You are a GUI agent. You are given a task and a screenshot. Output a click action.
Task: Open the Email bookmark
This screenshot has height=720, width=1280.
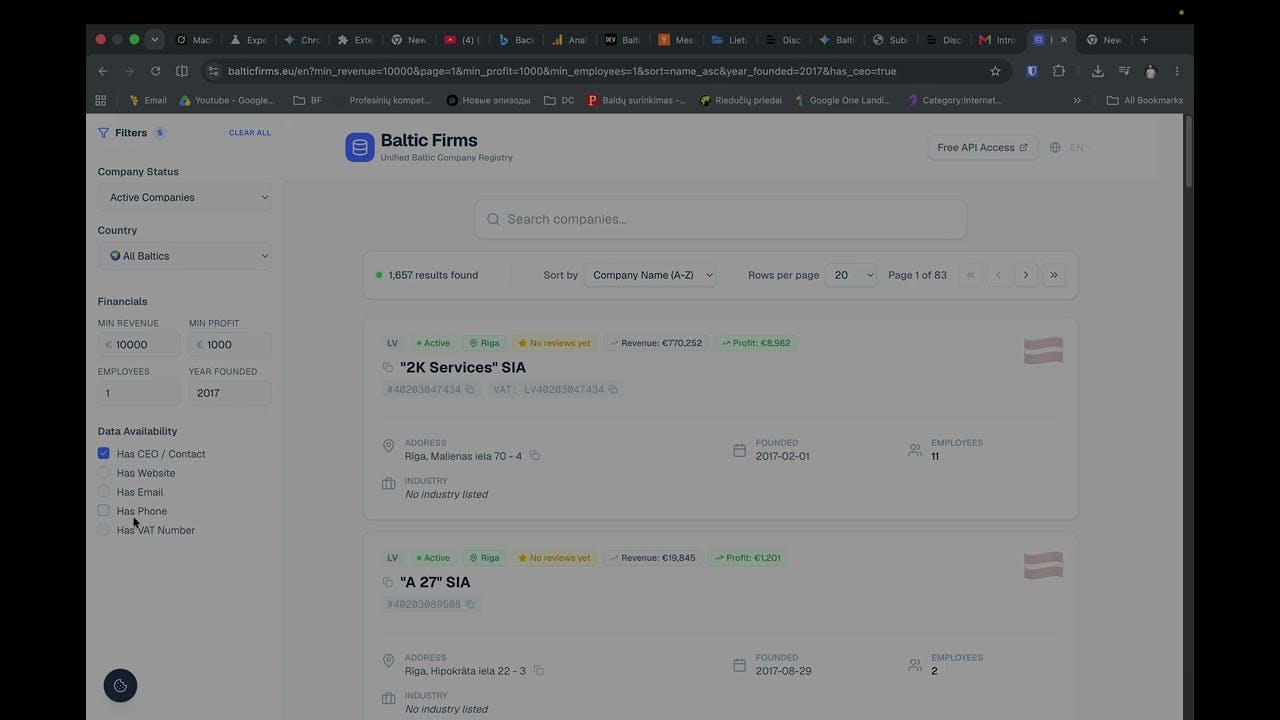(x=148, y=100)
